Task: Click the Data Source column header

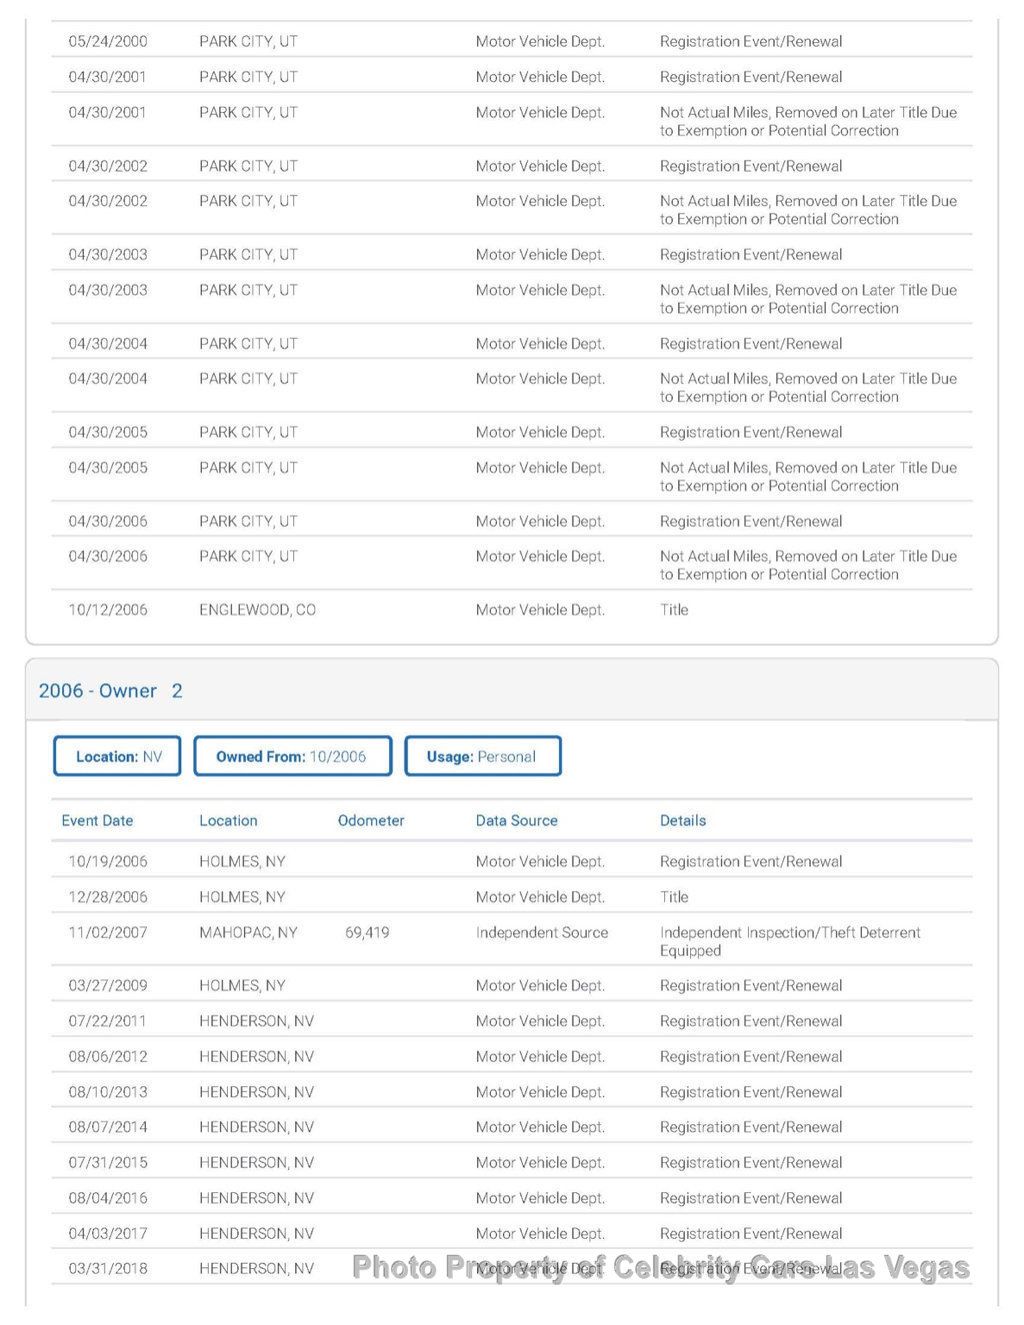Action: pos(516,820)
